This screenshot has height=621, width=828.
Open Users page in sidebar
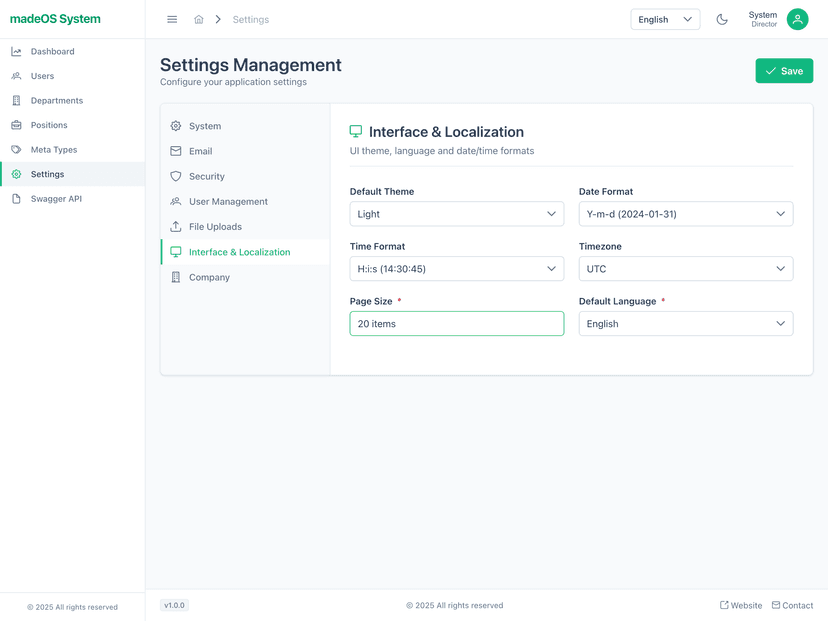[x=72, y=76]
